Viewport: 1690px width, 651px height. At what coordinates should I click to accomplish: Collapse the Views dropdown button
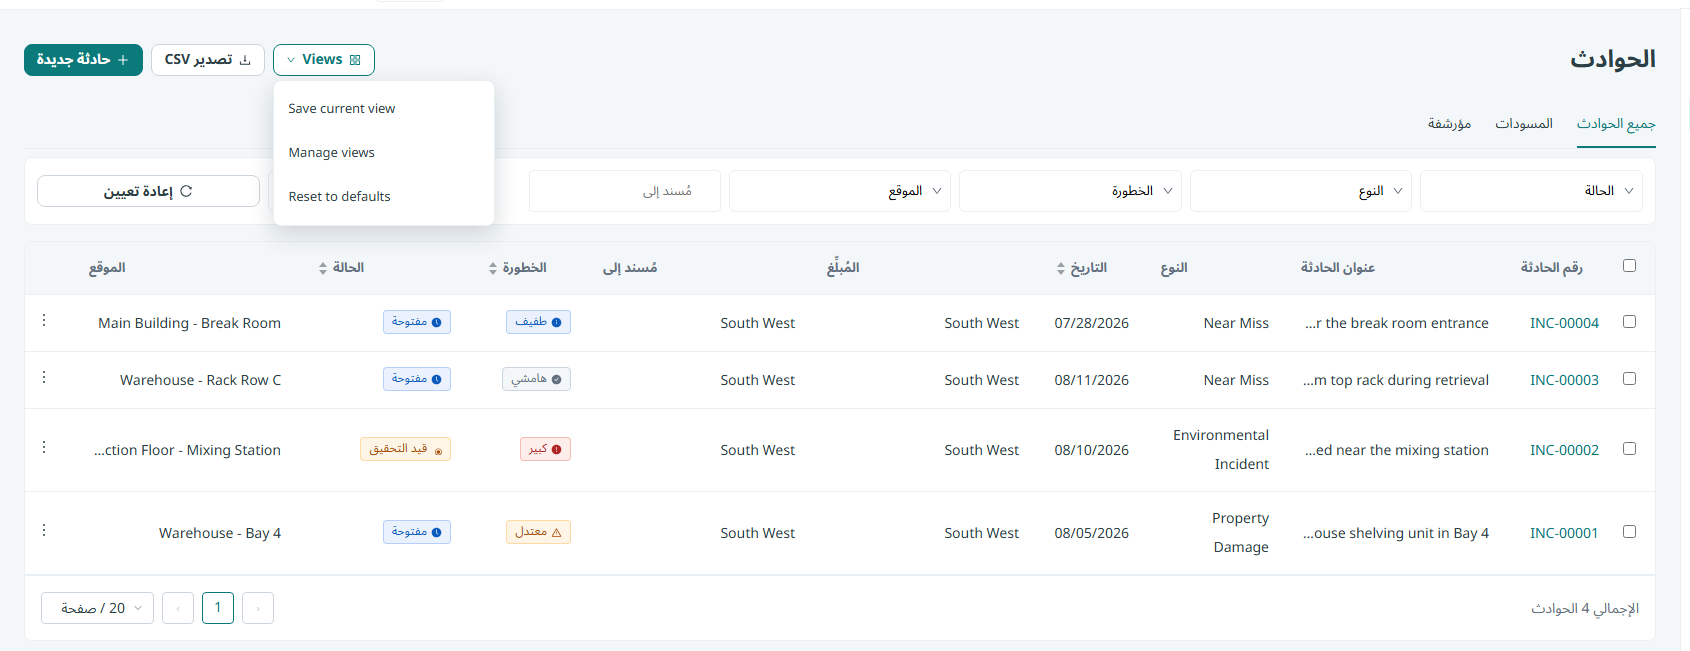point(324,60)
